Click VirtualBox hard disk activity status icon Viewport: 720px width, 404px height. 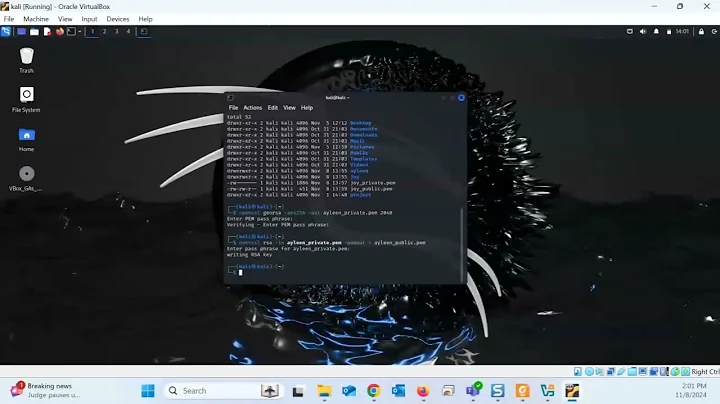[x=578, y=371]
